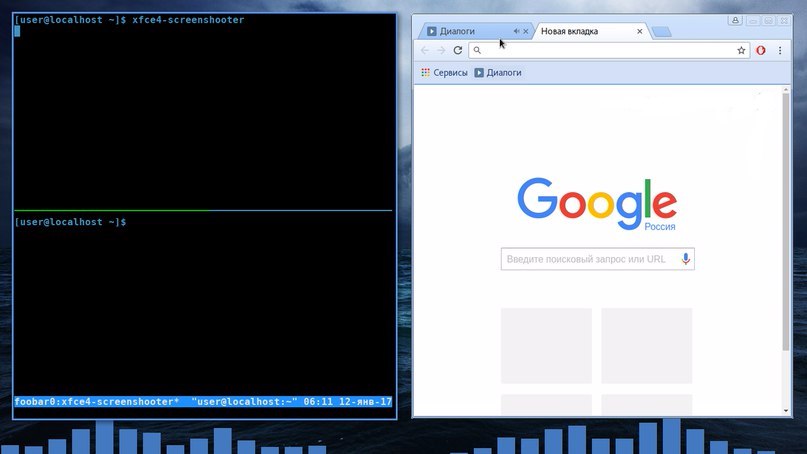Image resolution: width=807 pixels, height=454 pixels.
Task: Open Сервисы apps shortcut in bookmarks bar
Action: pyautogui.click(x=444, y=73)
